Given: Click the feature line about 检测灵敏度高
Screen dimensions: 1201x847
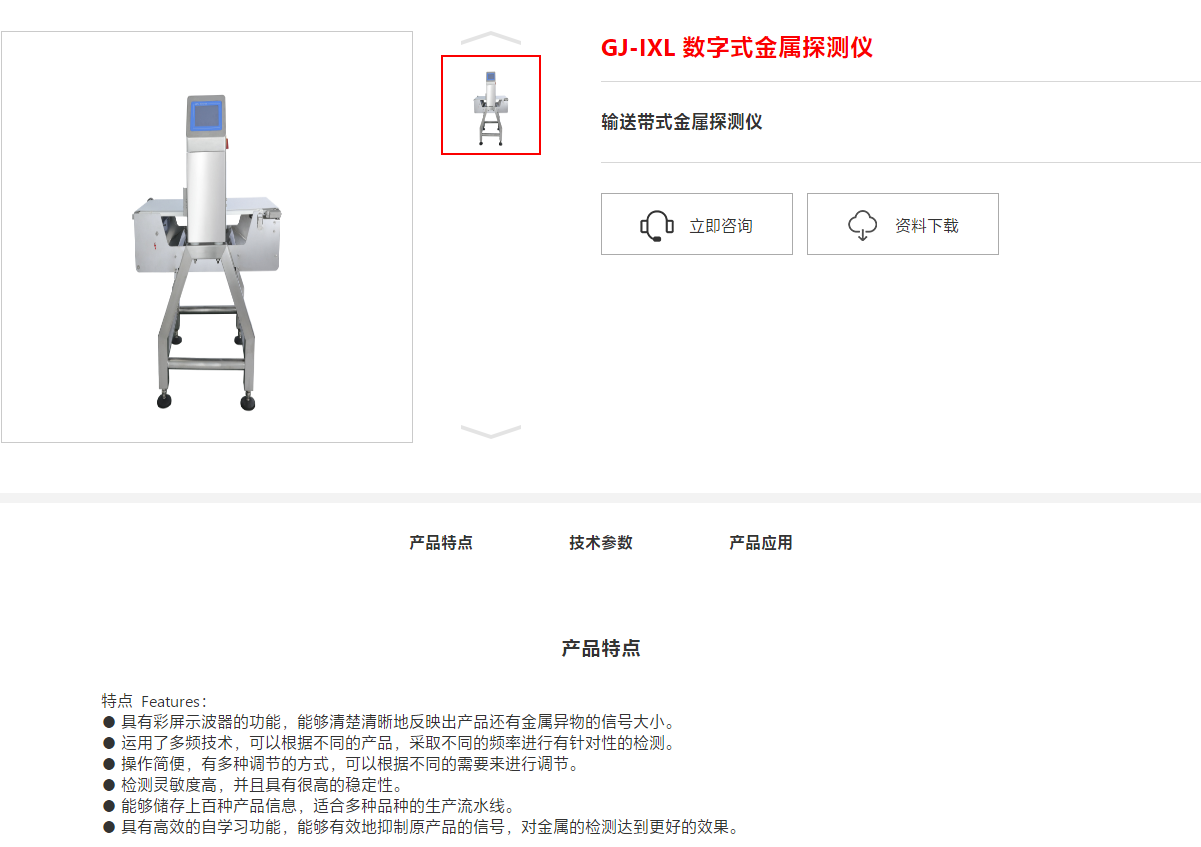Looking at the screenshot, I should 253,785.
